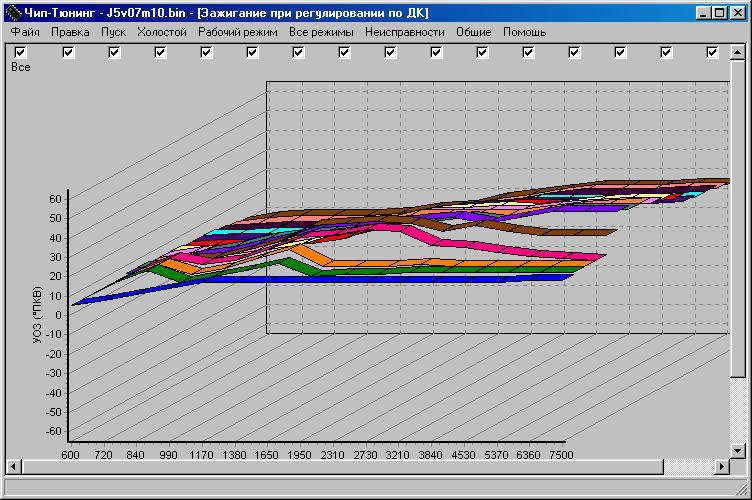This screenshot has width=752, height=500.
Task: Click vertical scrollbar down arrow
Action: pos(738,450)
